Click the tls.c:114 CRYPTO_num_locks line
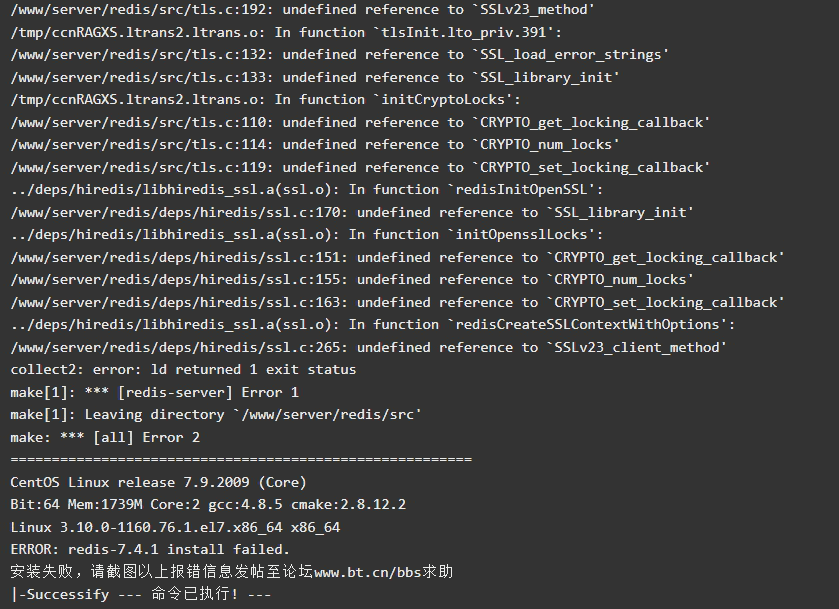 [x=315, y=144]
